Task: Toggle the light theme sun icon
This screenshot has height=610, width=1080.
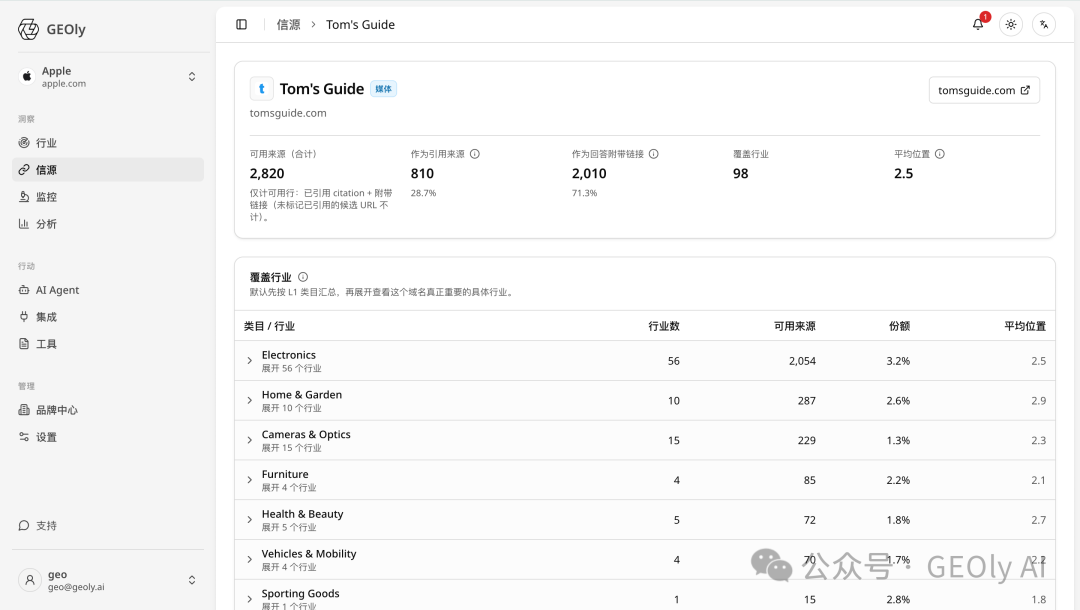Action: [x=1010, y=25]
